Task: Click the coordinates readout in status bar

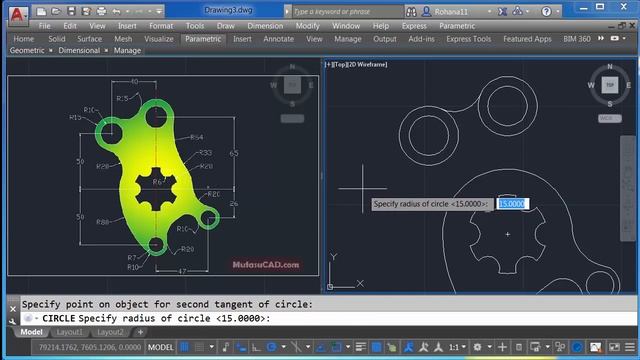Action: coord(90,347)
